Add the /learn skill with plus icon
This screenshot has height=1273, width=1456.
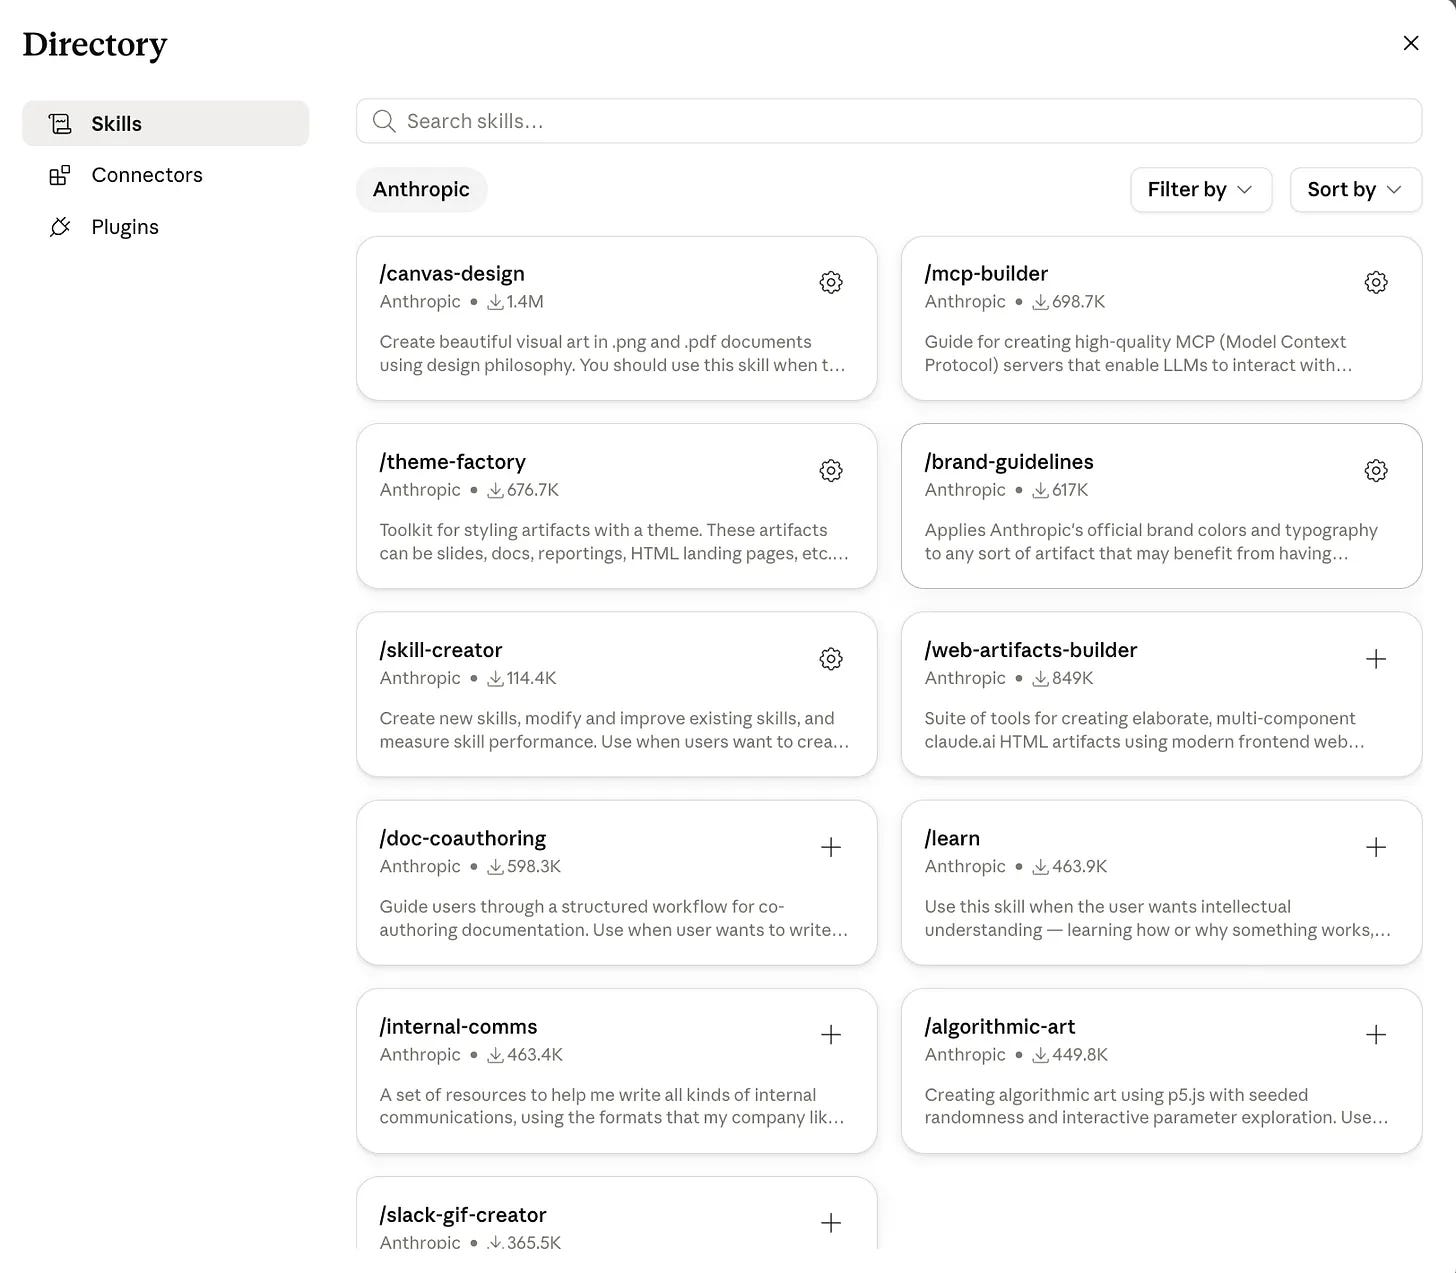pos(1376,847)
